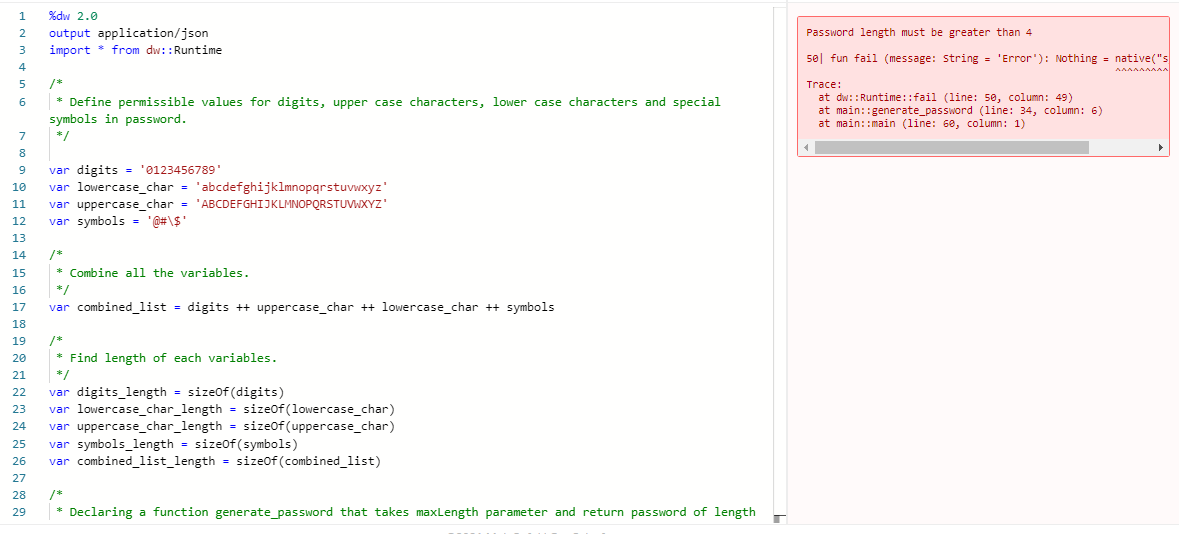Click the main::generate_password trace entry
This screenshot has width=1179, height=534.
pos(959,111)
